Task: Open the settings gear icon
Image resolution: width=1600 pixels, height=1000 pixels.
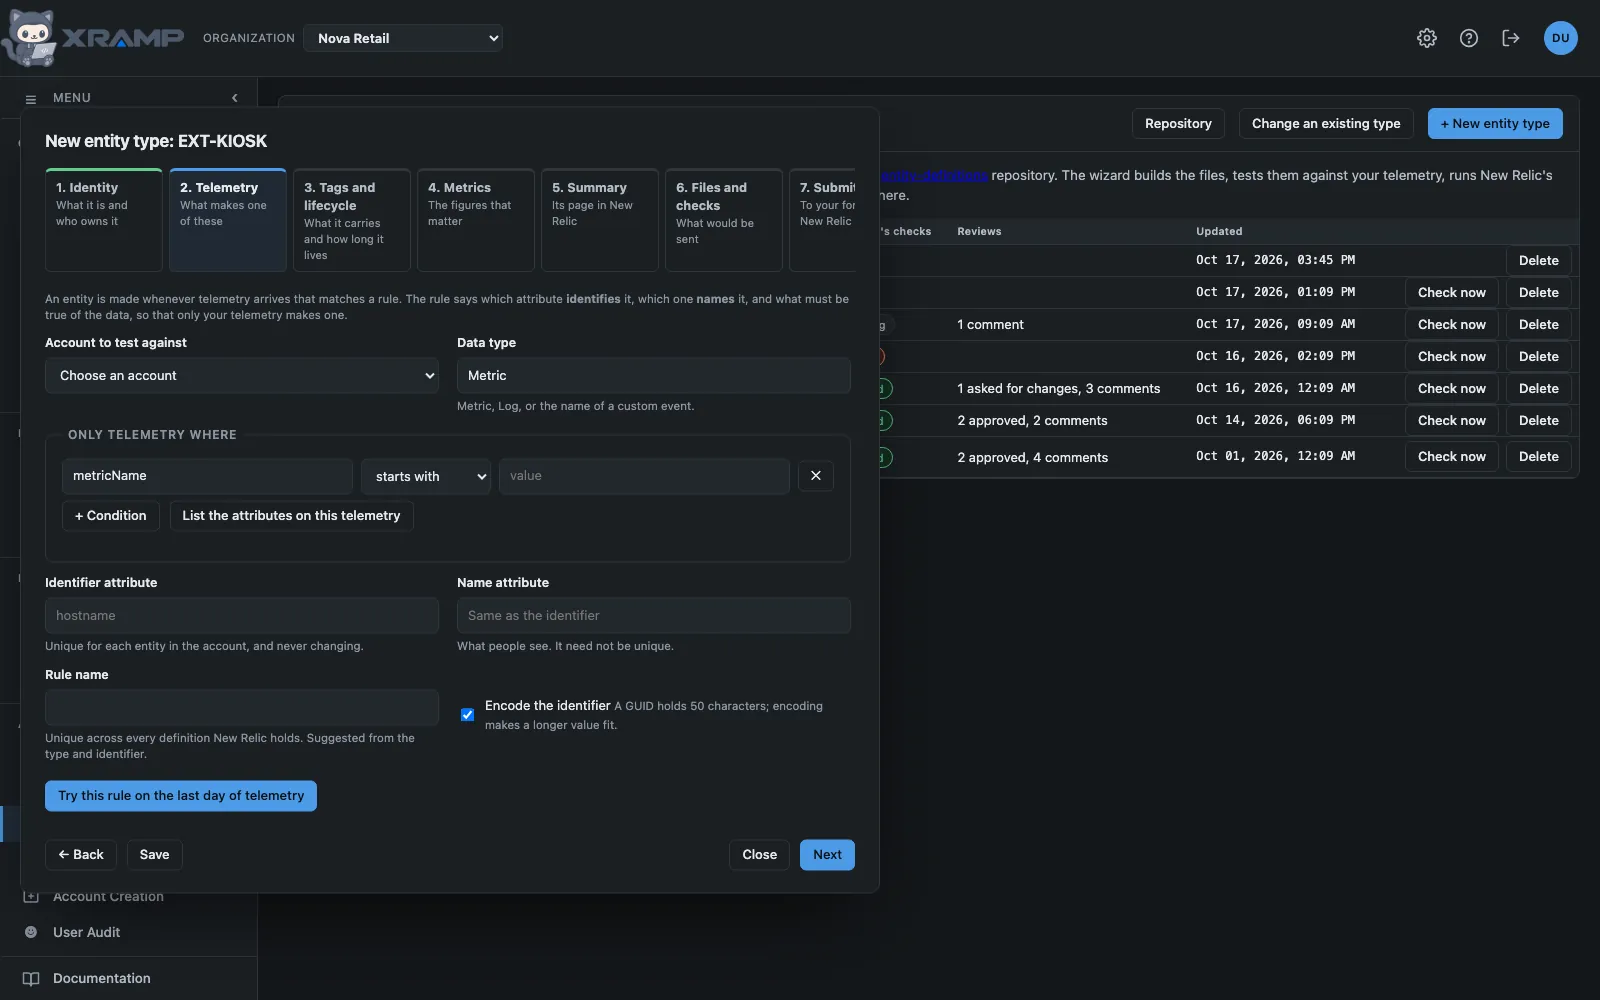Action: click(x=1427, y=38)
